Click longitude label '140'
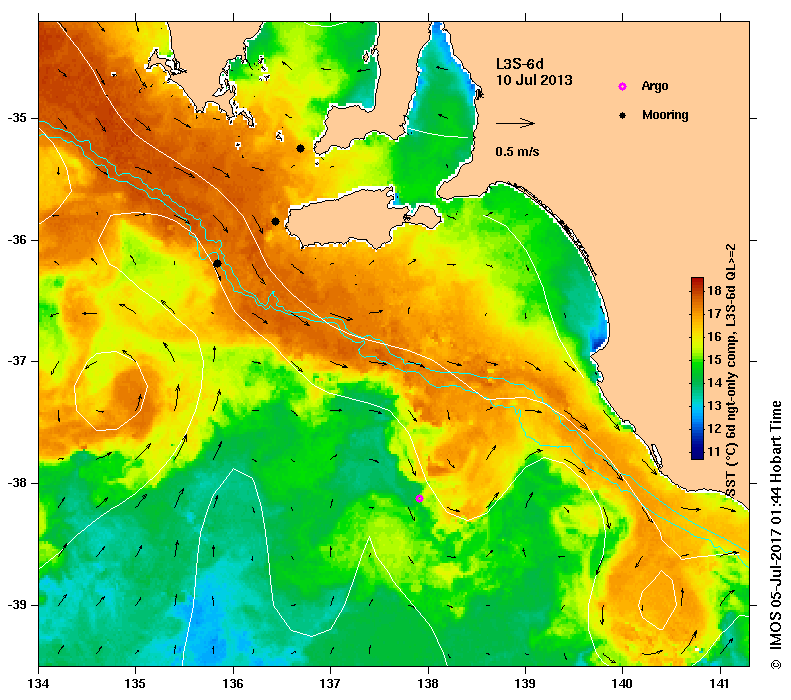Image resolution: width=791 pixels, height=700 pixels. 623,684
